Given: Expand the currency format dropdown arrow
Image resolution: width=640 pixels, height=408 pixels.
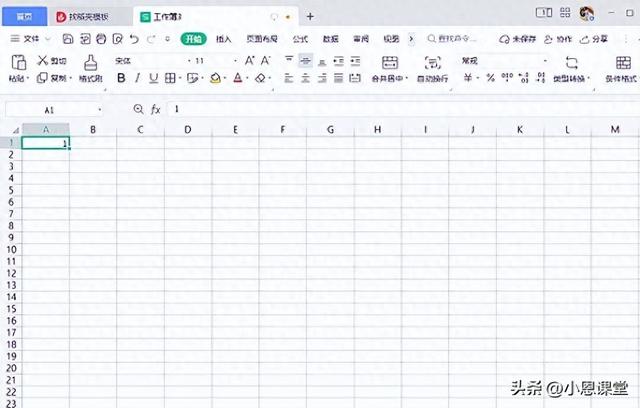Looking at the screenshot, I should click(478, 78).
